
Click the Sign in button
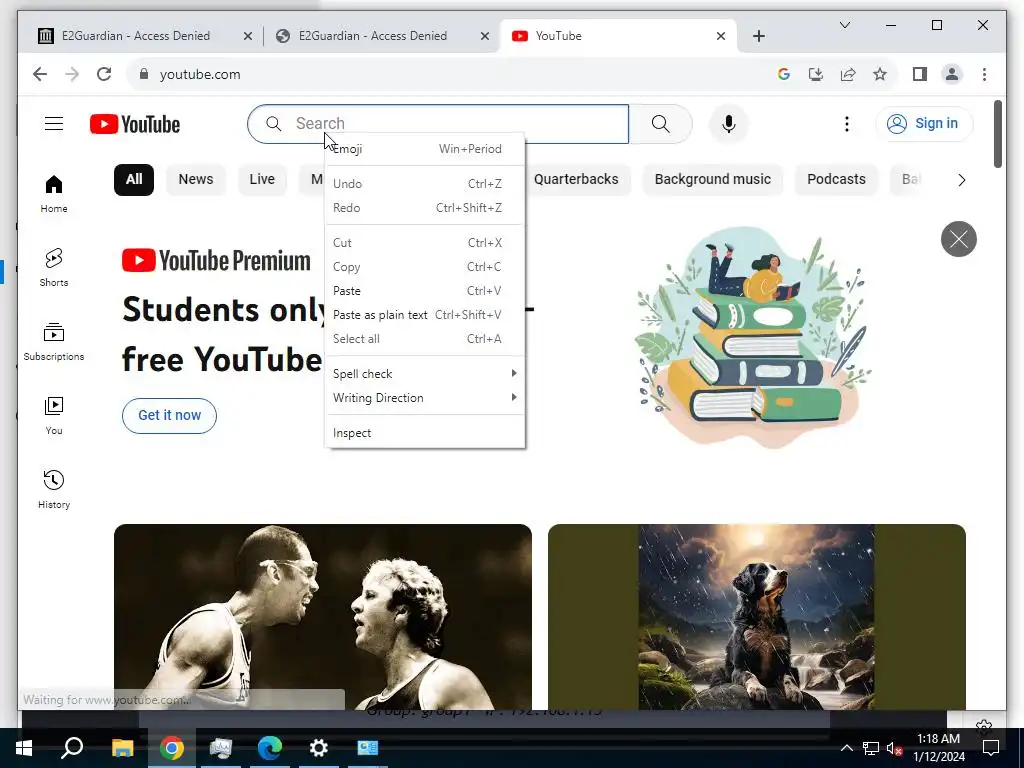pos(924,123)
